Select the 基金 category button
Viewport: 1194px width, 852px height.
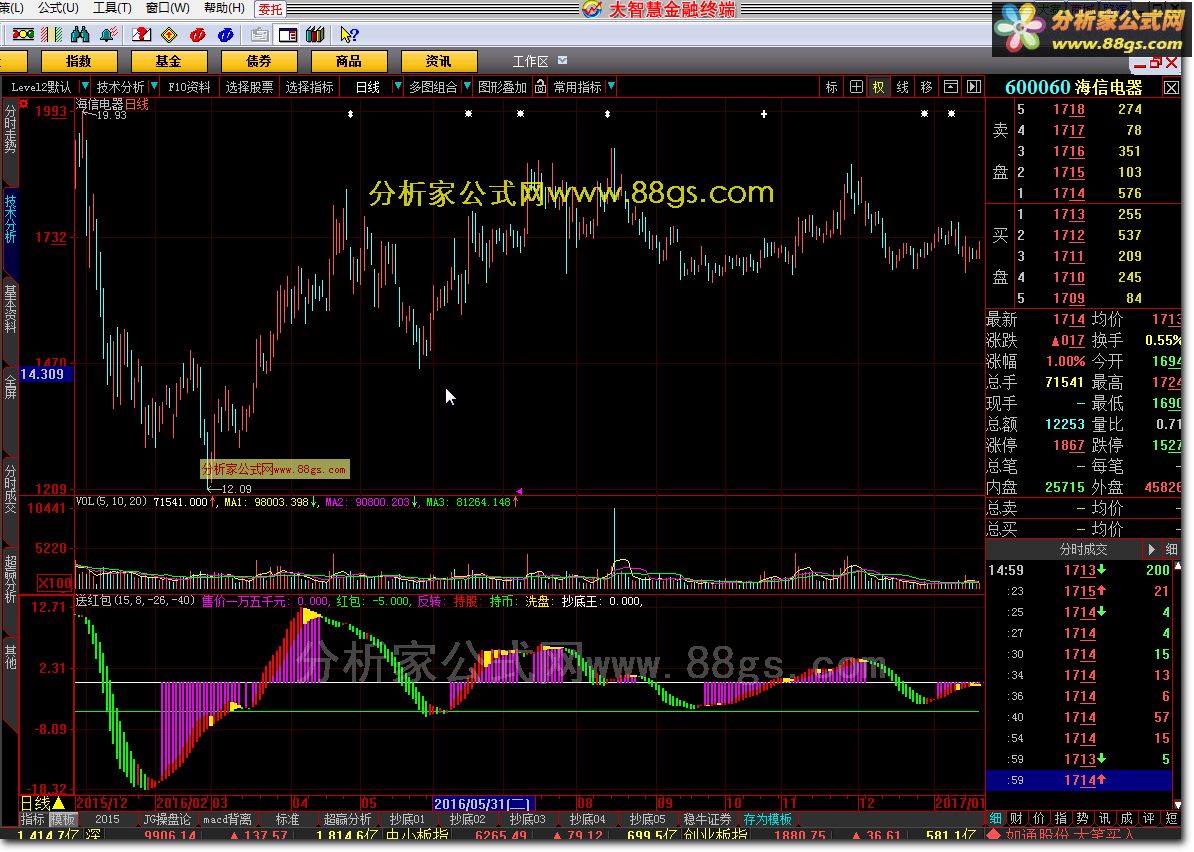click(x=169, y=61)
